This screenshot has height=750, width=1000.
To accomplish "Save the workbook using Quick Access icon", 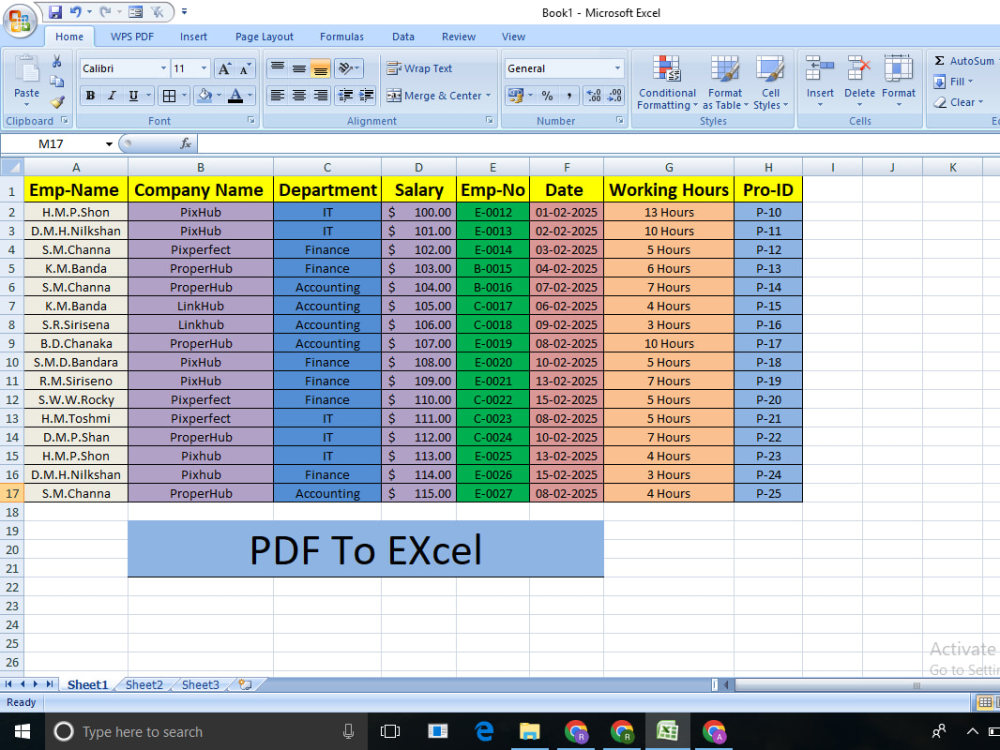I will [x=55, y=11].
